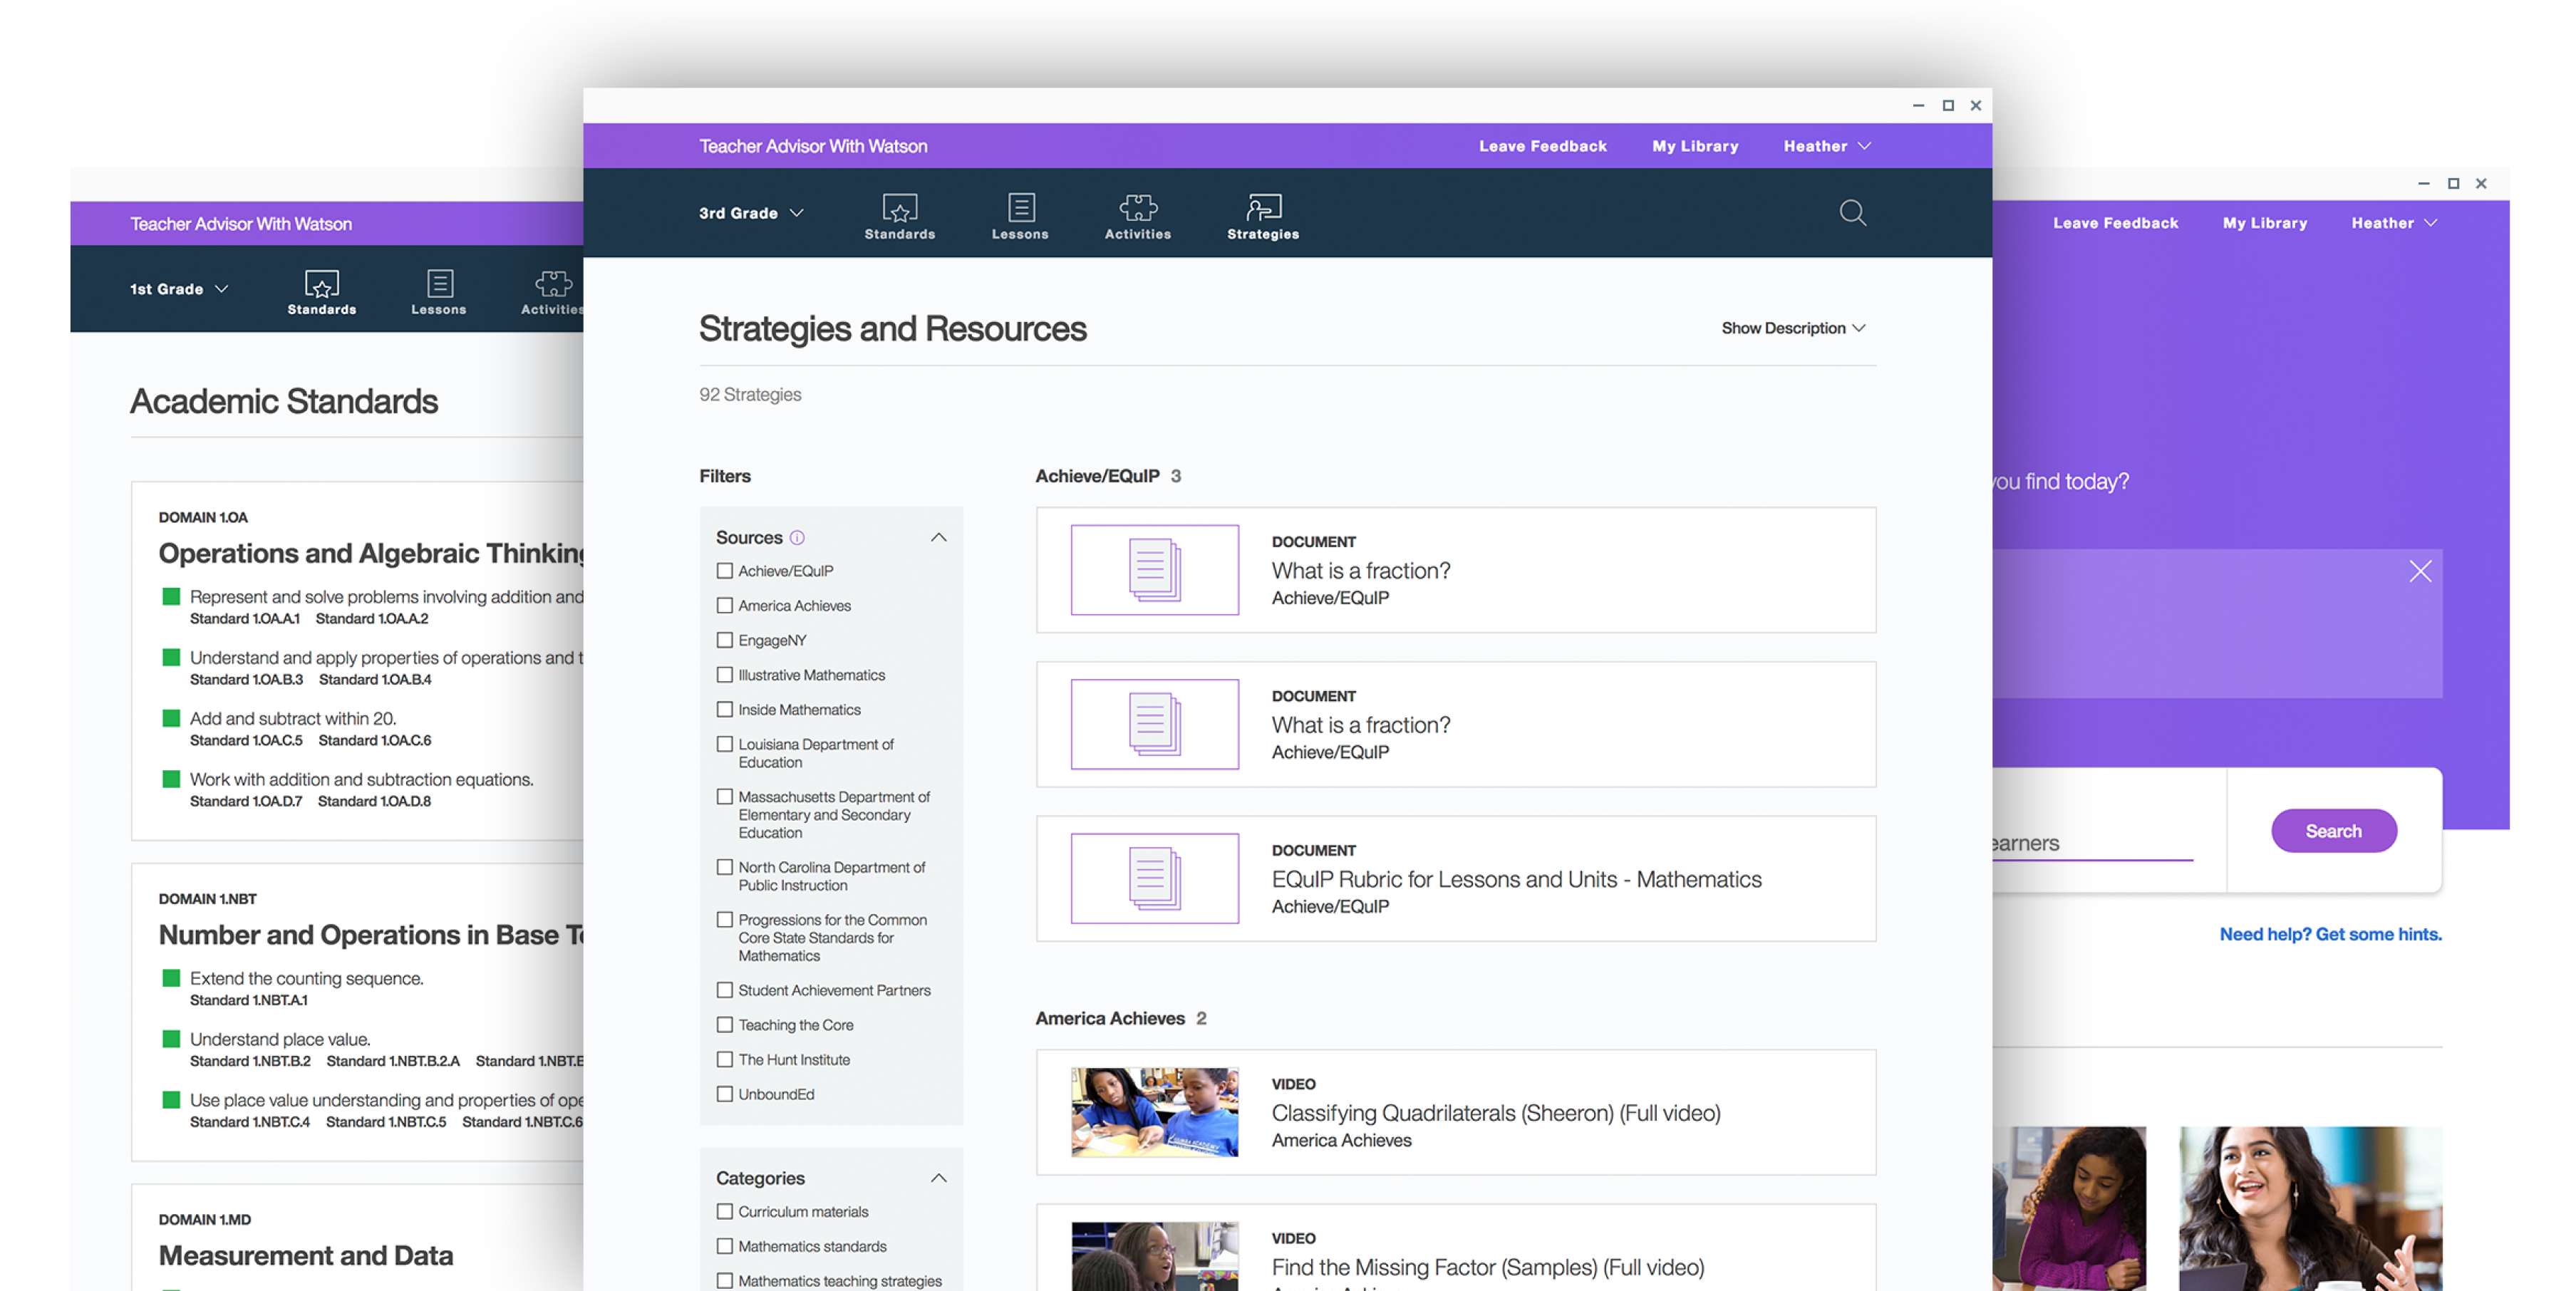Expand the Show Description dropdown
The height and width of the screenshot is (1291, 2576).
coord(1792,328)
